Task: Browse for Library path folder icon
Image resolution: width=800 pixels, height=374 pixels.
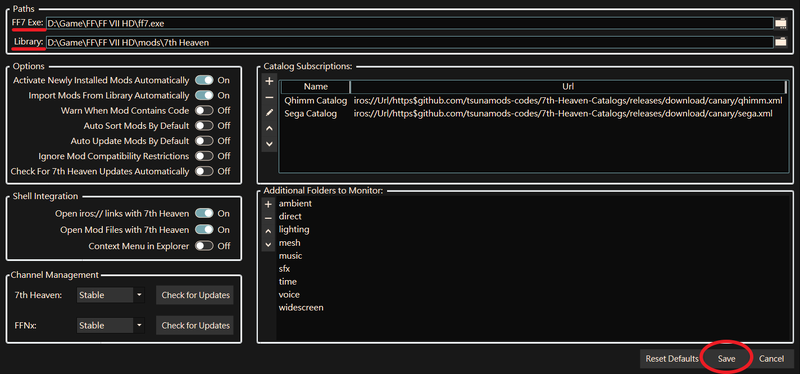Action: 781,42
